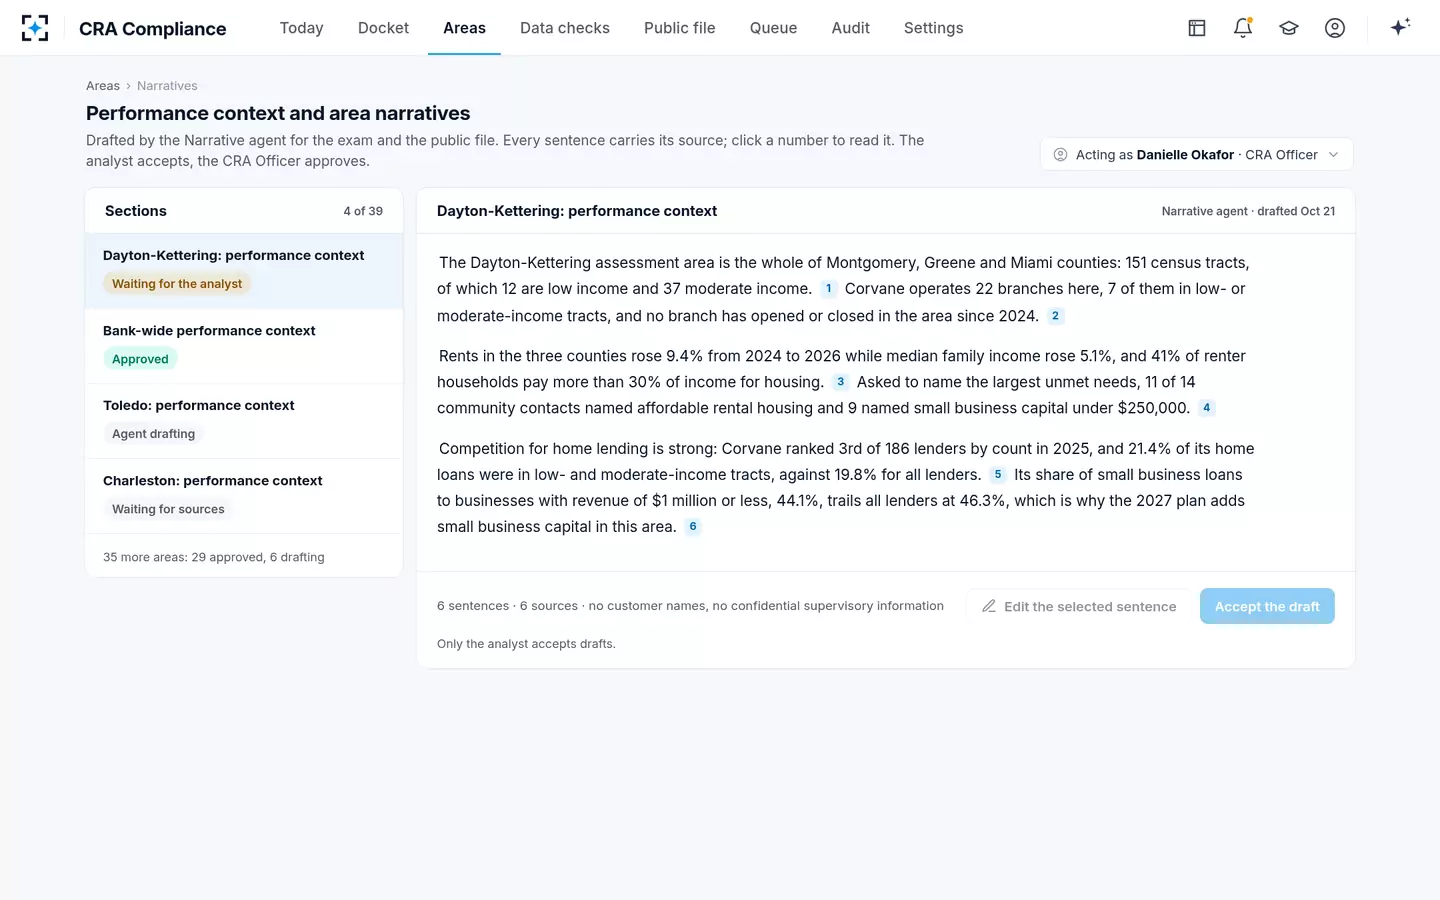Open source citation number 4
This screenshot has width=1440, height=900.
pyautogui.click(x=1206, y=408)
